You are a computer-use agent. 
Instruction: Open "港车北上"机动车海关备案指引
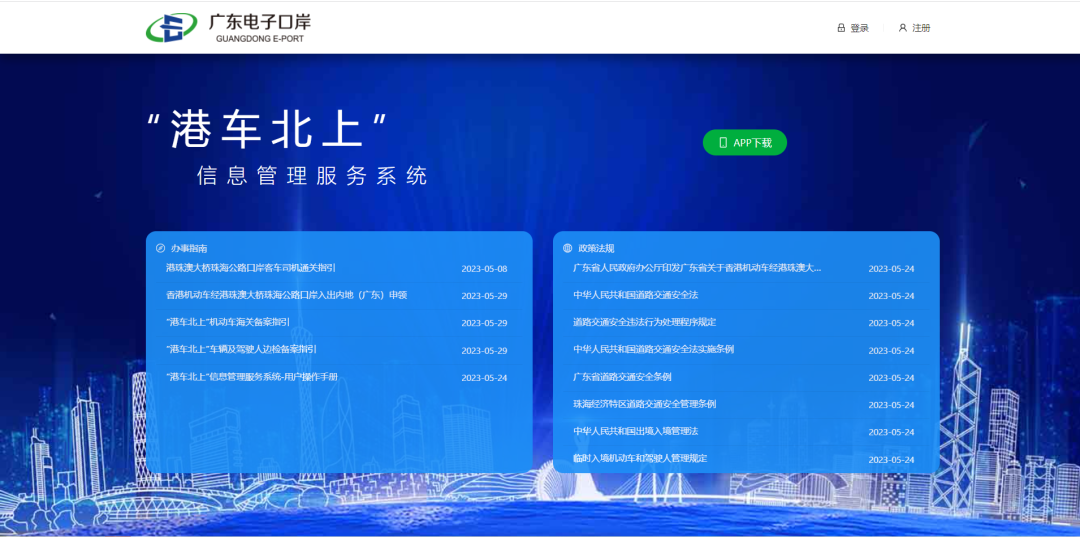pyautogui.click(x=228, y=322)
